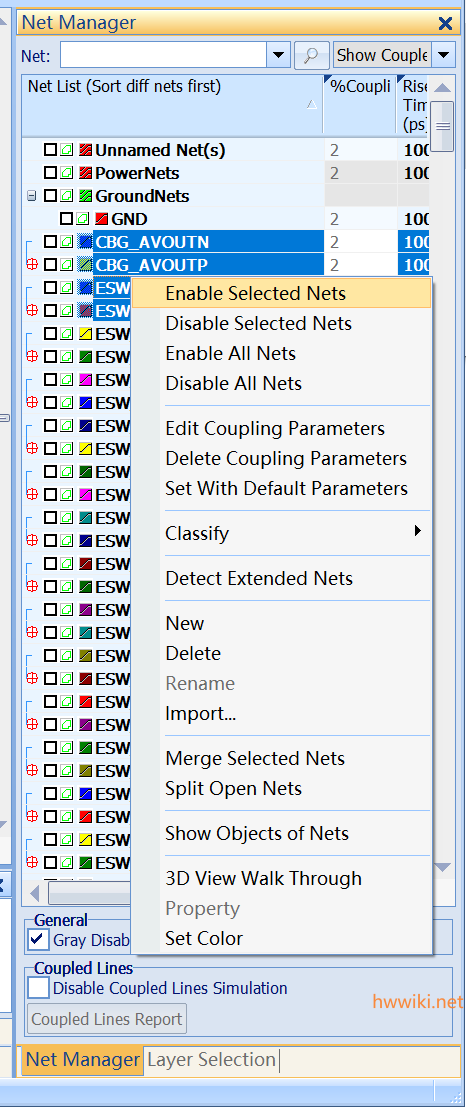Click the GroundNets green hatched icon
The image size is (466, 1114).
click(x=86, y=195)
